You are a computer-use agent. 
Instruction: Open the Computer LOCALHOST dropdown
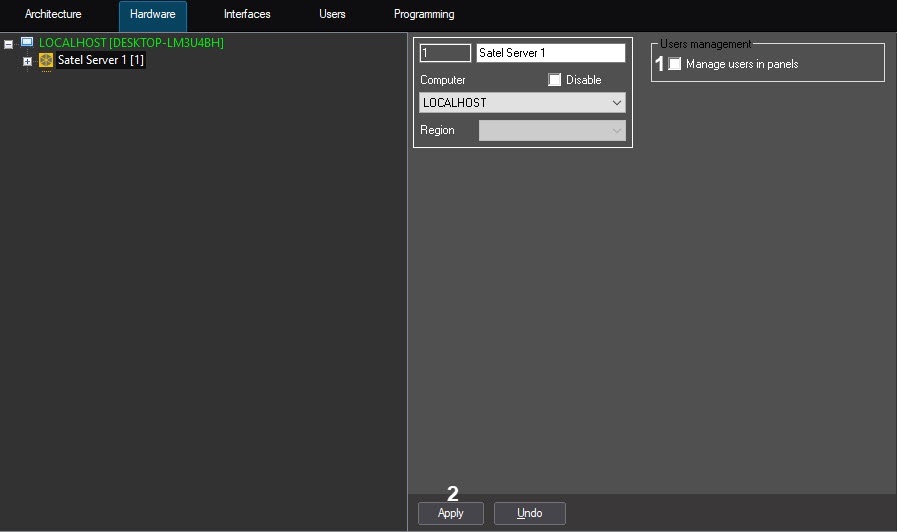pyautogui.click(x=522, y=102)
